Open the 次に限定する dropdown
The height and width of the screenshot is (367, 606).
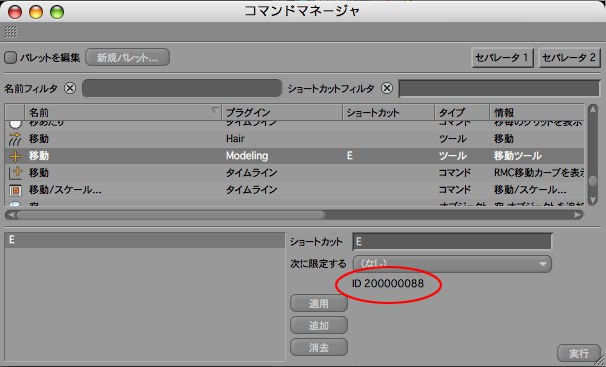[x=452, y=264]
